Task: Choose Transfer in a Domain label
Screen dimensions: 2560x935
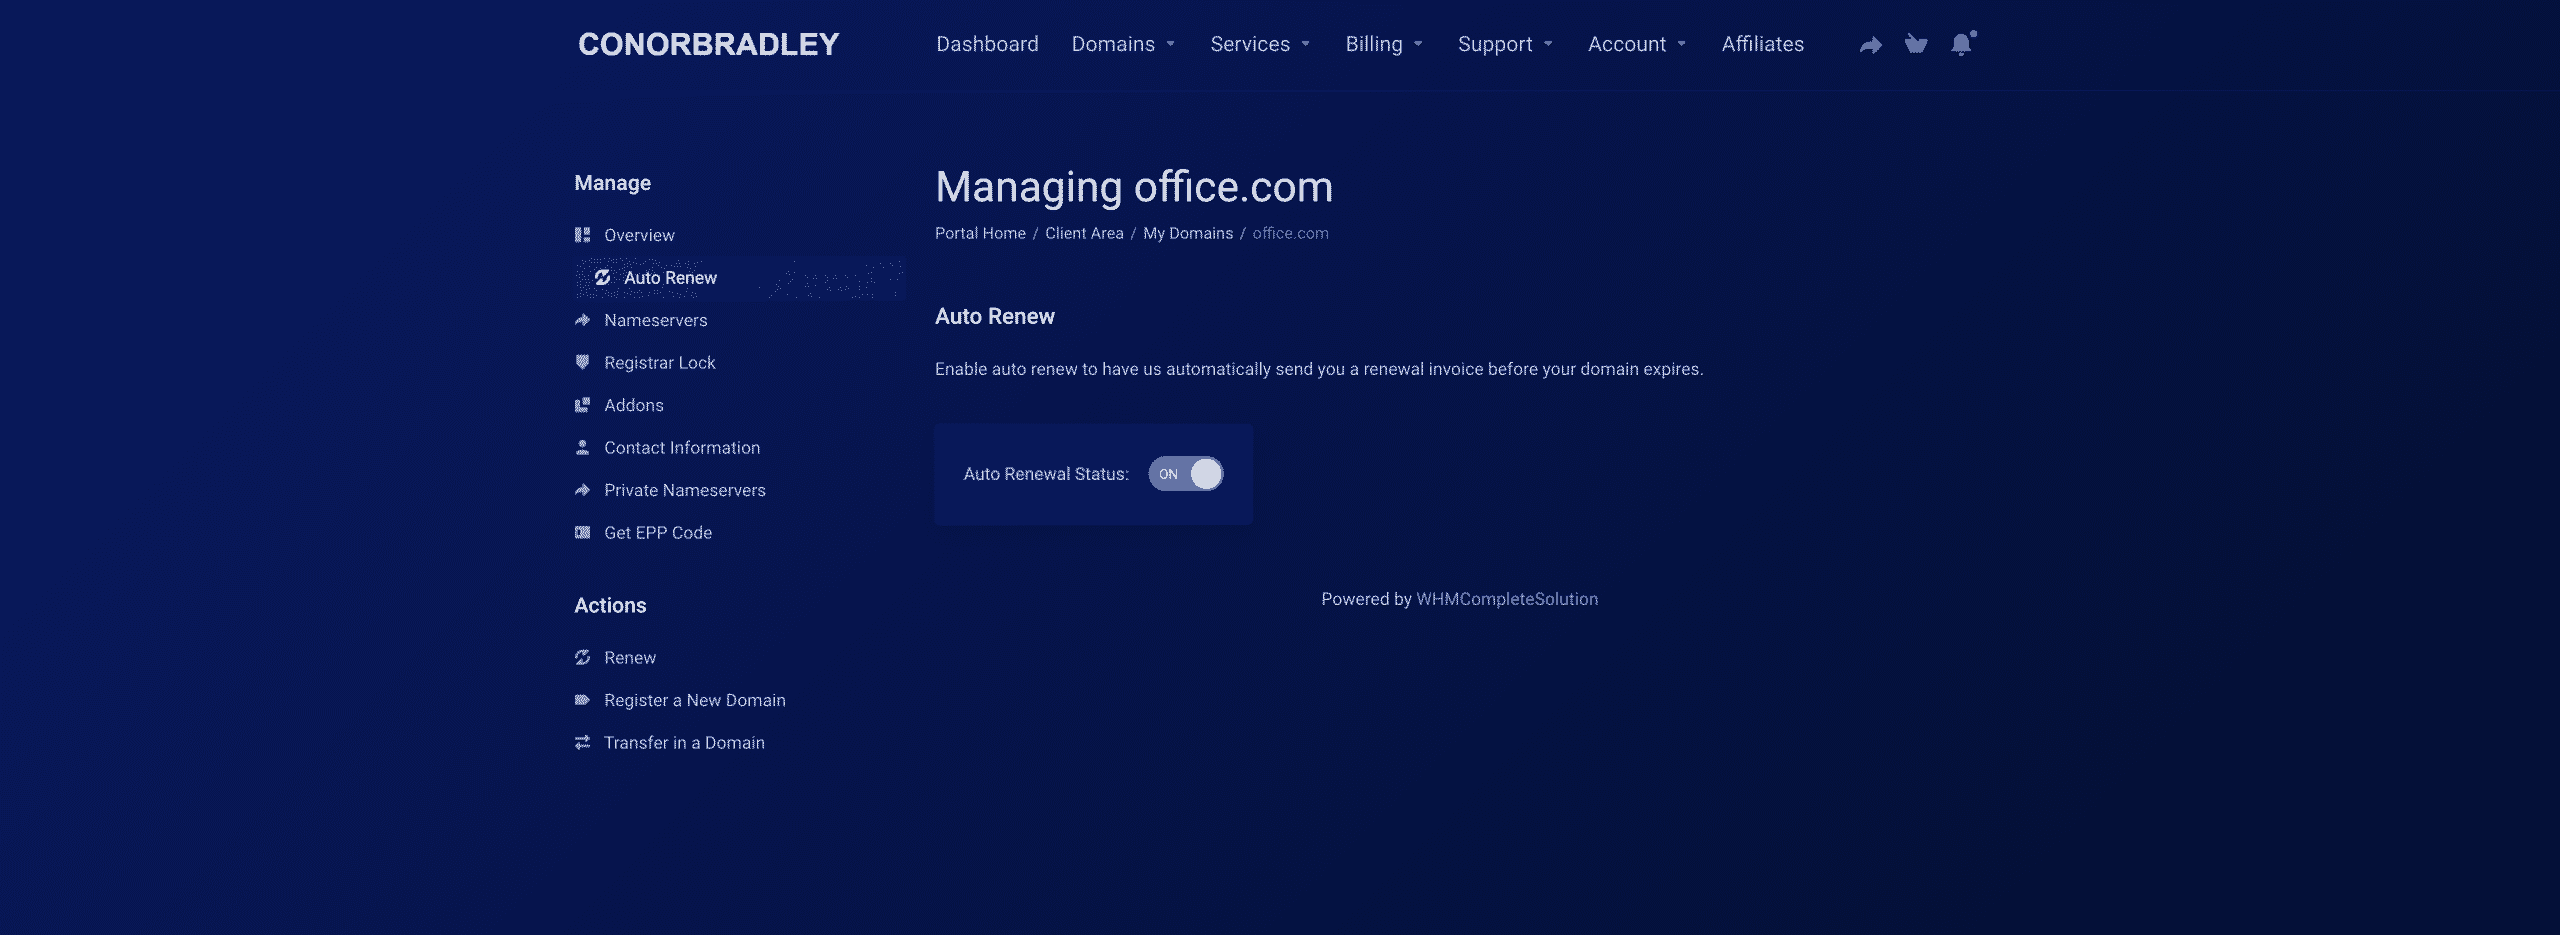Action: click(x=684, y=743)
